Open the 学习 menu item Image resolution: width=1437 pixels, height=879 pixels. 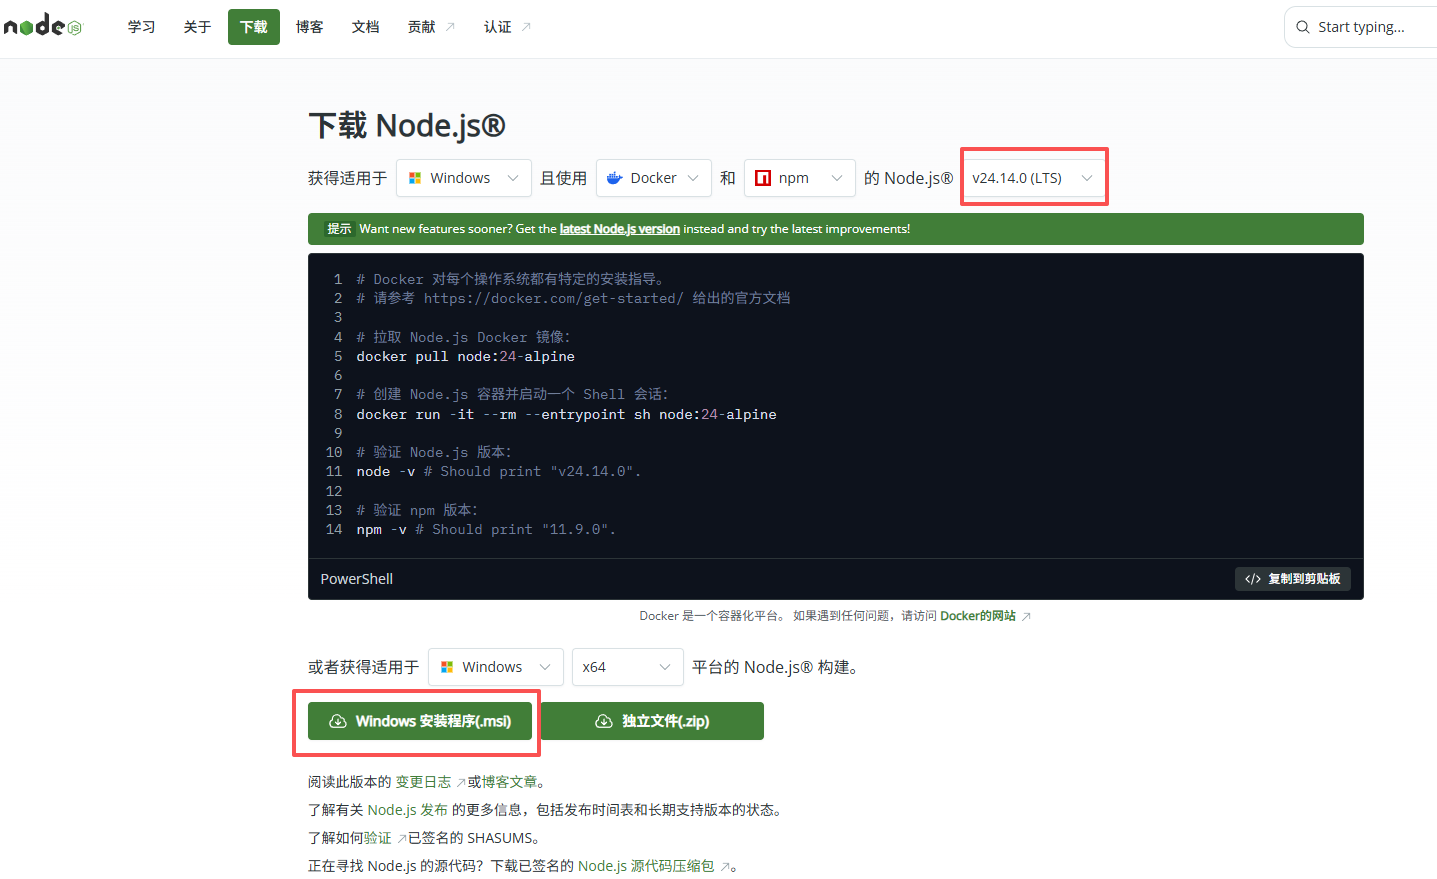141,27
